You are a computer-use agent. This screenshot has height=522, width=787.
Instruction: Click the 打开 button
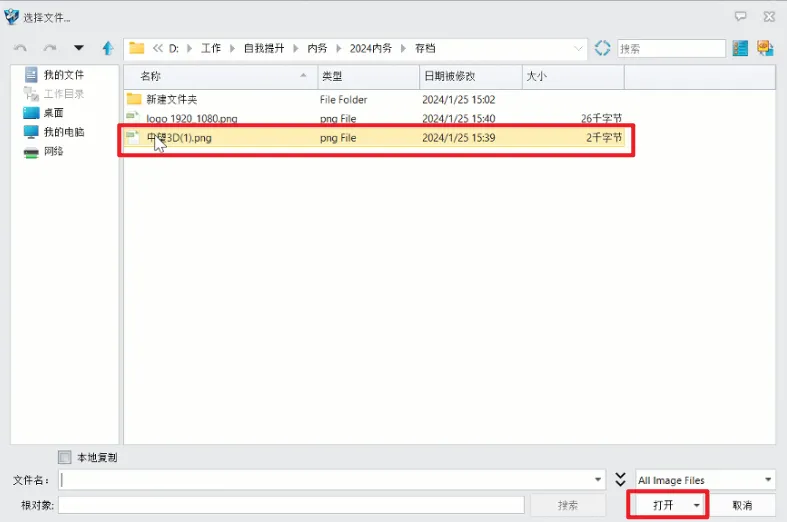tap(663, 505)
